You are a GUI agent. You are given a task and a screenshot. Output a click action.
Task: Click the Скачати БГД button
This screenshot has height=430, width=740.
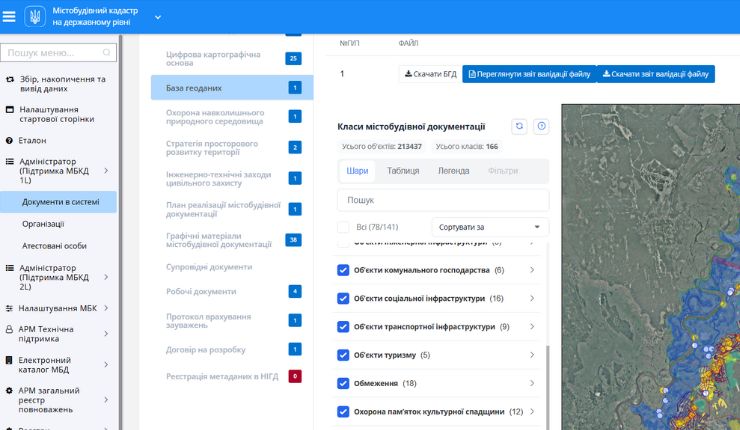(x=429, y=74)
